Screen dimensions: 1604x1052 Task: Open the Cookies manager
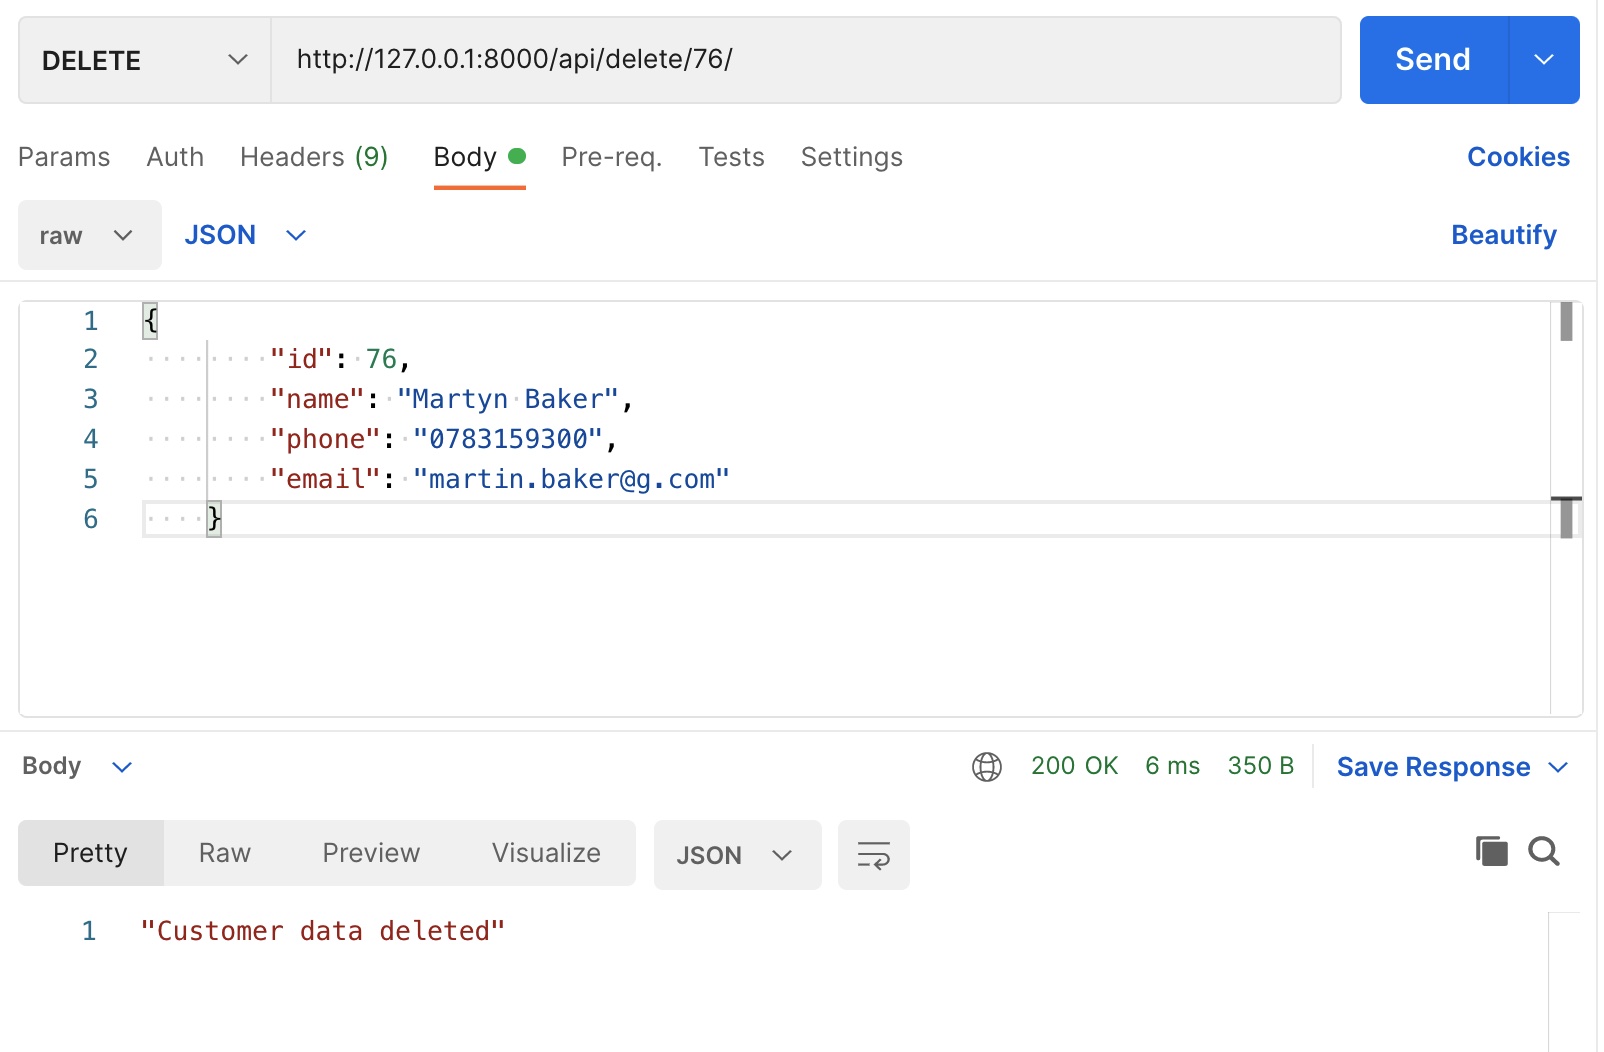point(1517,157)
